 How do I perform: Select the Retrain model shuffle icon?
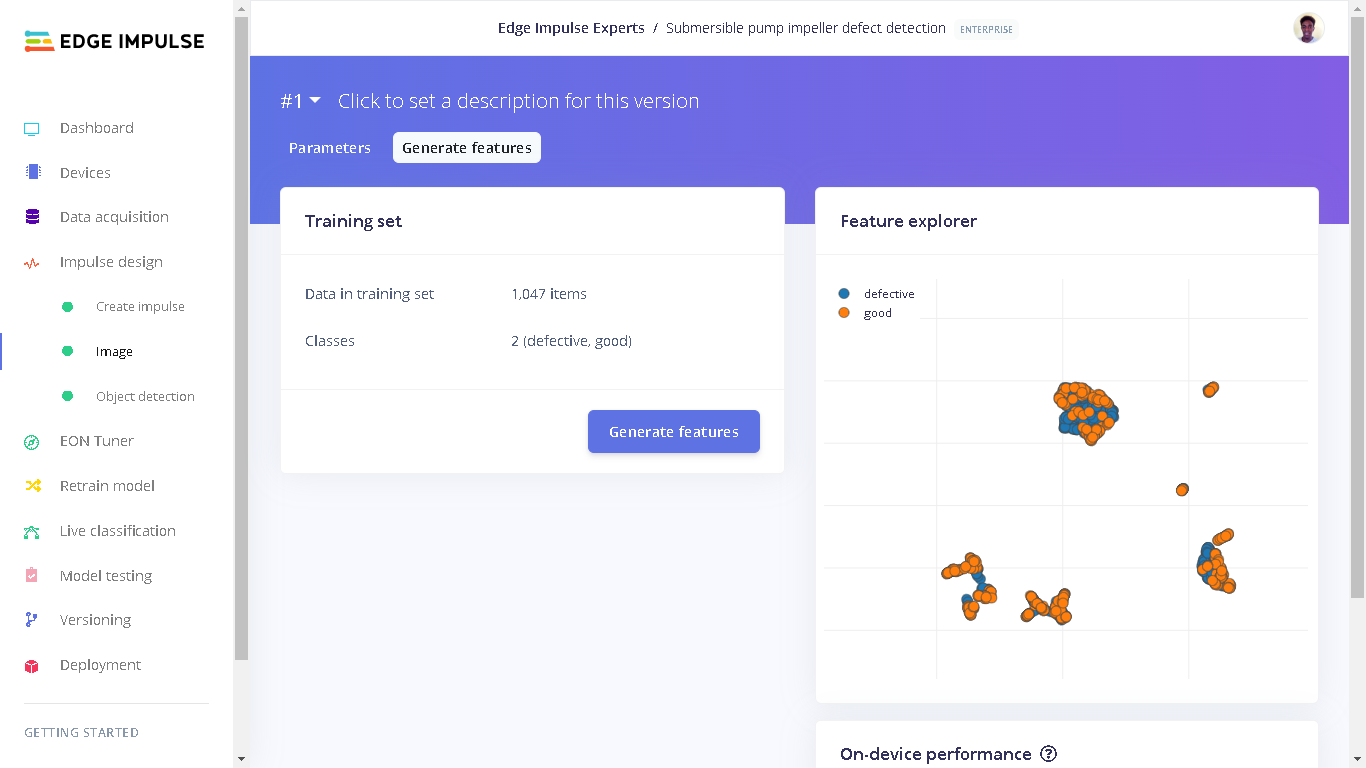[31, 486]
